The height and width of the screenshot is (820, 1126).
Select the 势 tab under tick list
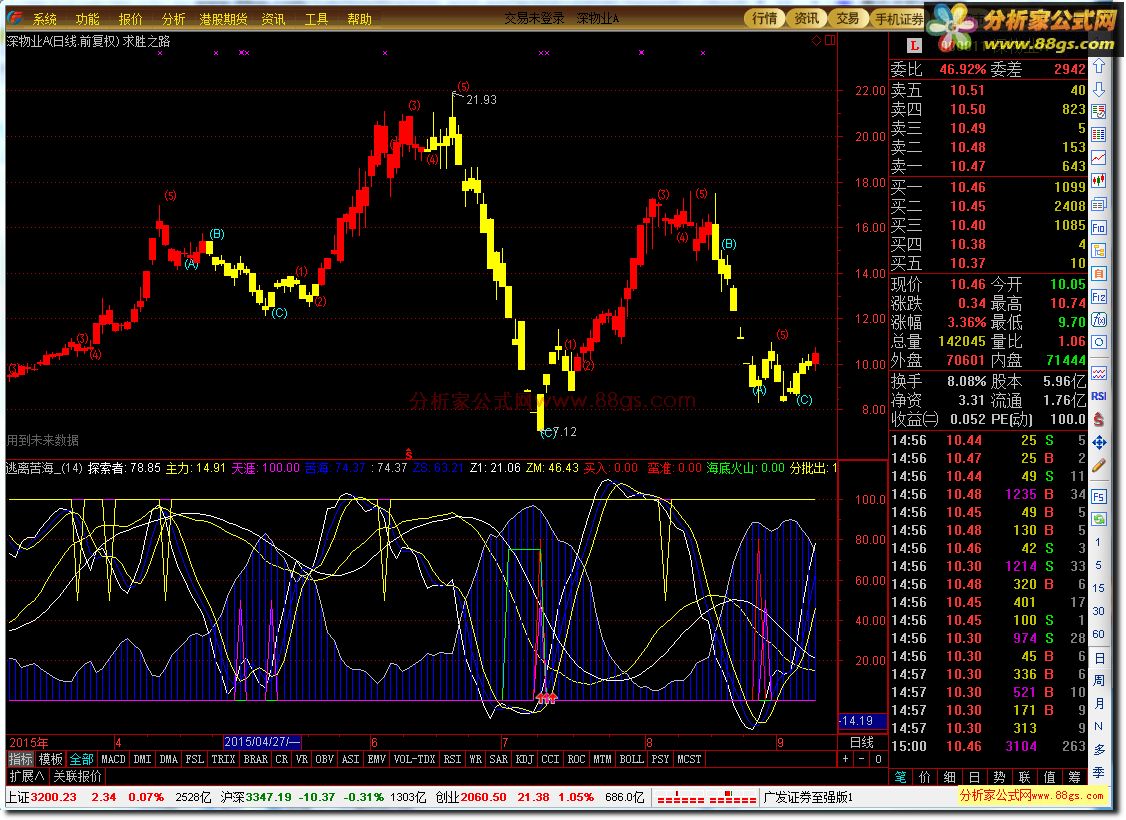click(999, 777)
